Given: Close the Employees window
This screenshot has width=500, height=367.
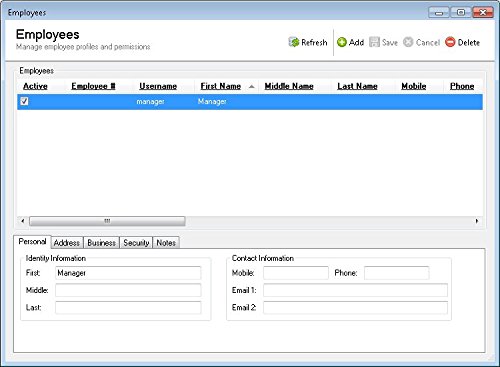Looking at the screenshot, I should tap(482, 13).
